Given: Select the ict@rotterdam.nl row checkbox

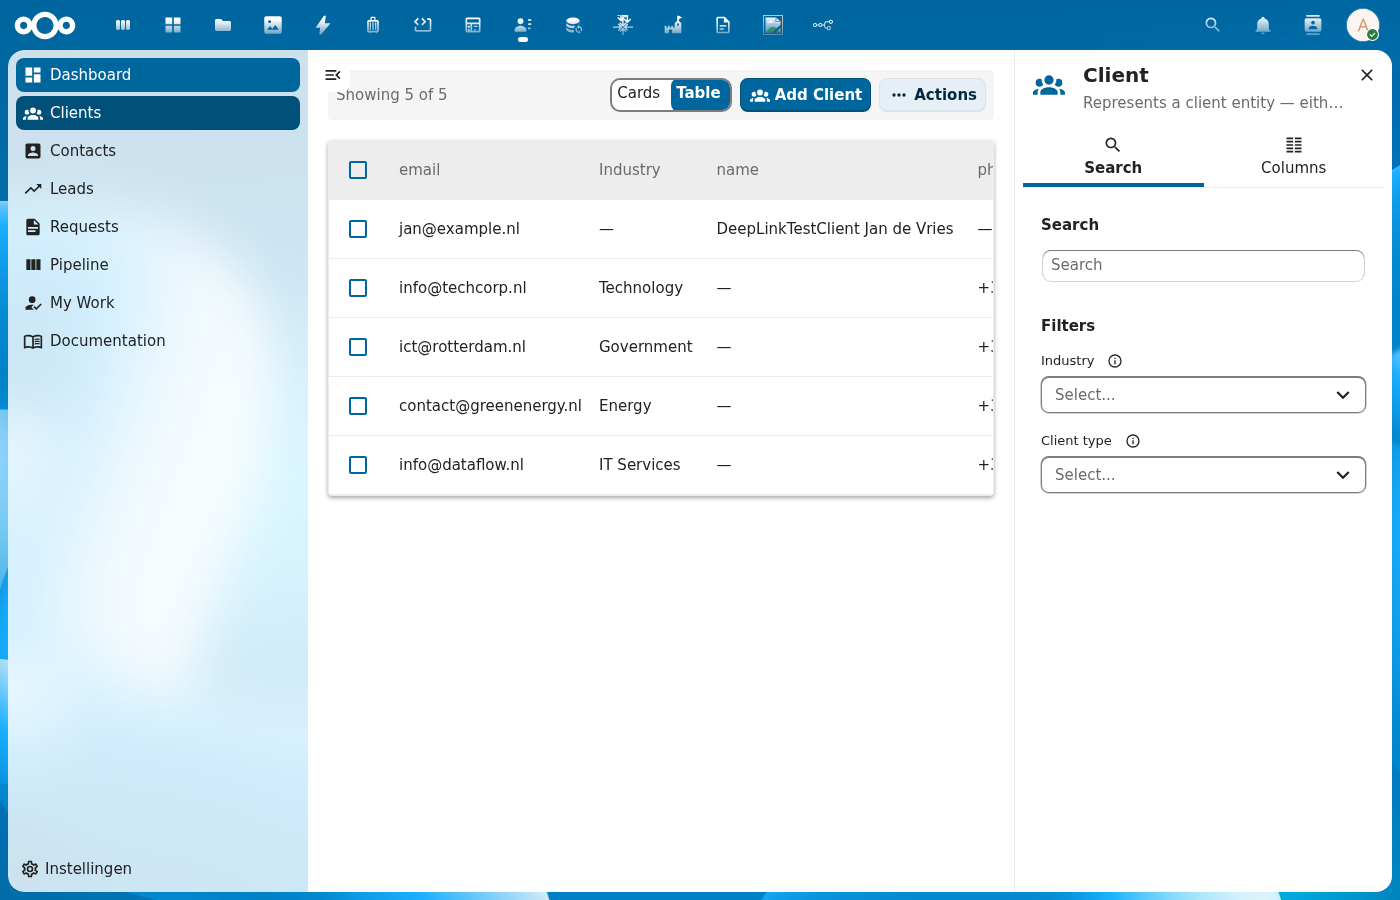Looking at the screenshot, I should point(358,347).
